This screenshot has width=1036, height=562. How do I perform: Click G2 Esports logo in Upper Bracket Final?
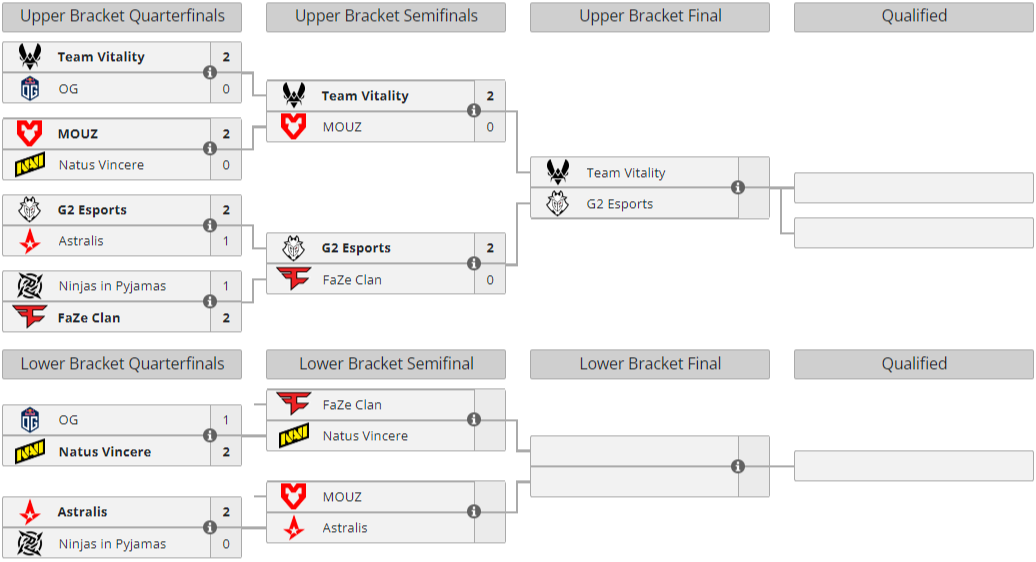558,204
